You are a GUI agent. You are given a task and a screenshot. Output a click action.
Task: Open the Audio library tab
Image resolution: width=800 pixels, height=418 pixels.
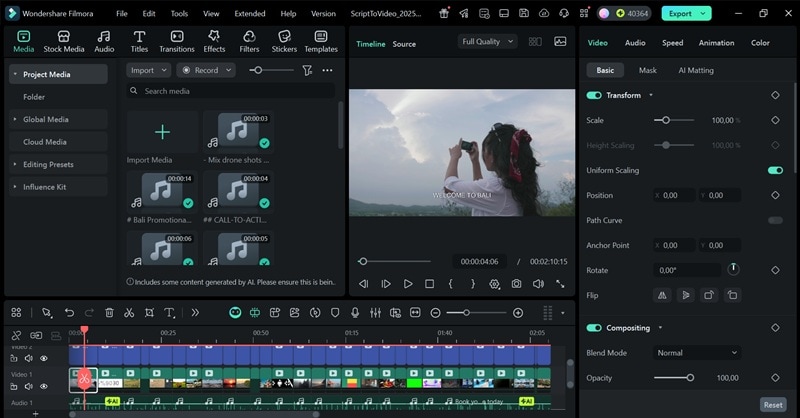104,41
